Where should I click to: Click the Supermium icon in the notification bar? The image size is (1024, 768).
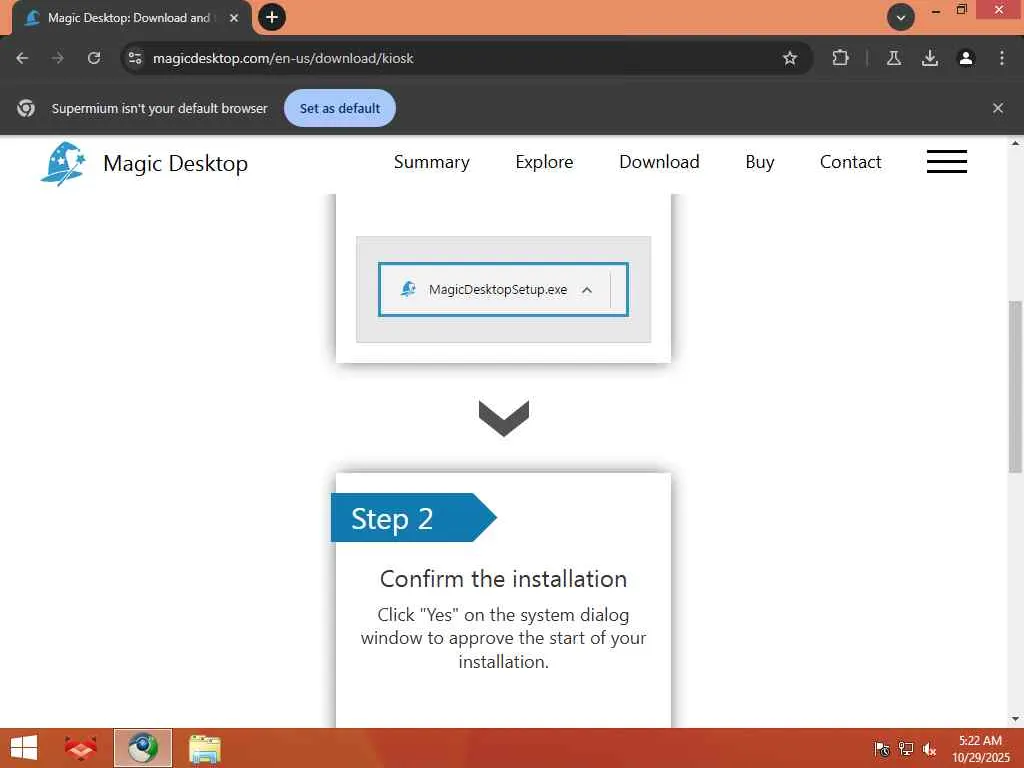coord(26,108)
